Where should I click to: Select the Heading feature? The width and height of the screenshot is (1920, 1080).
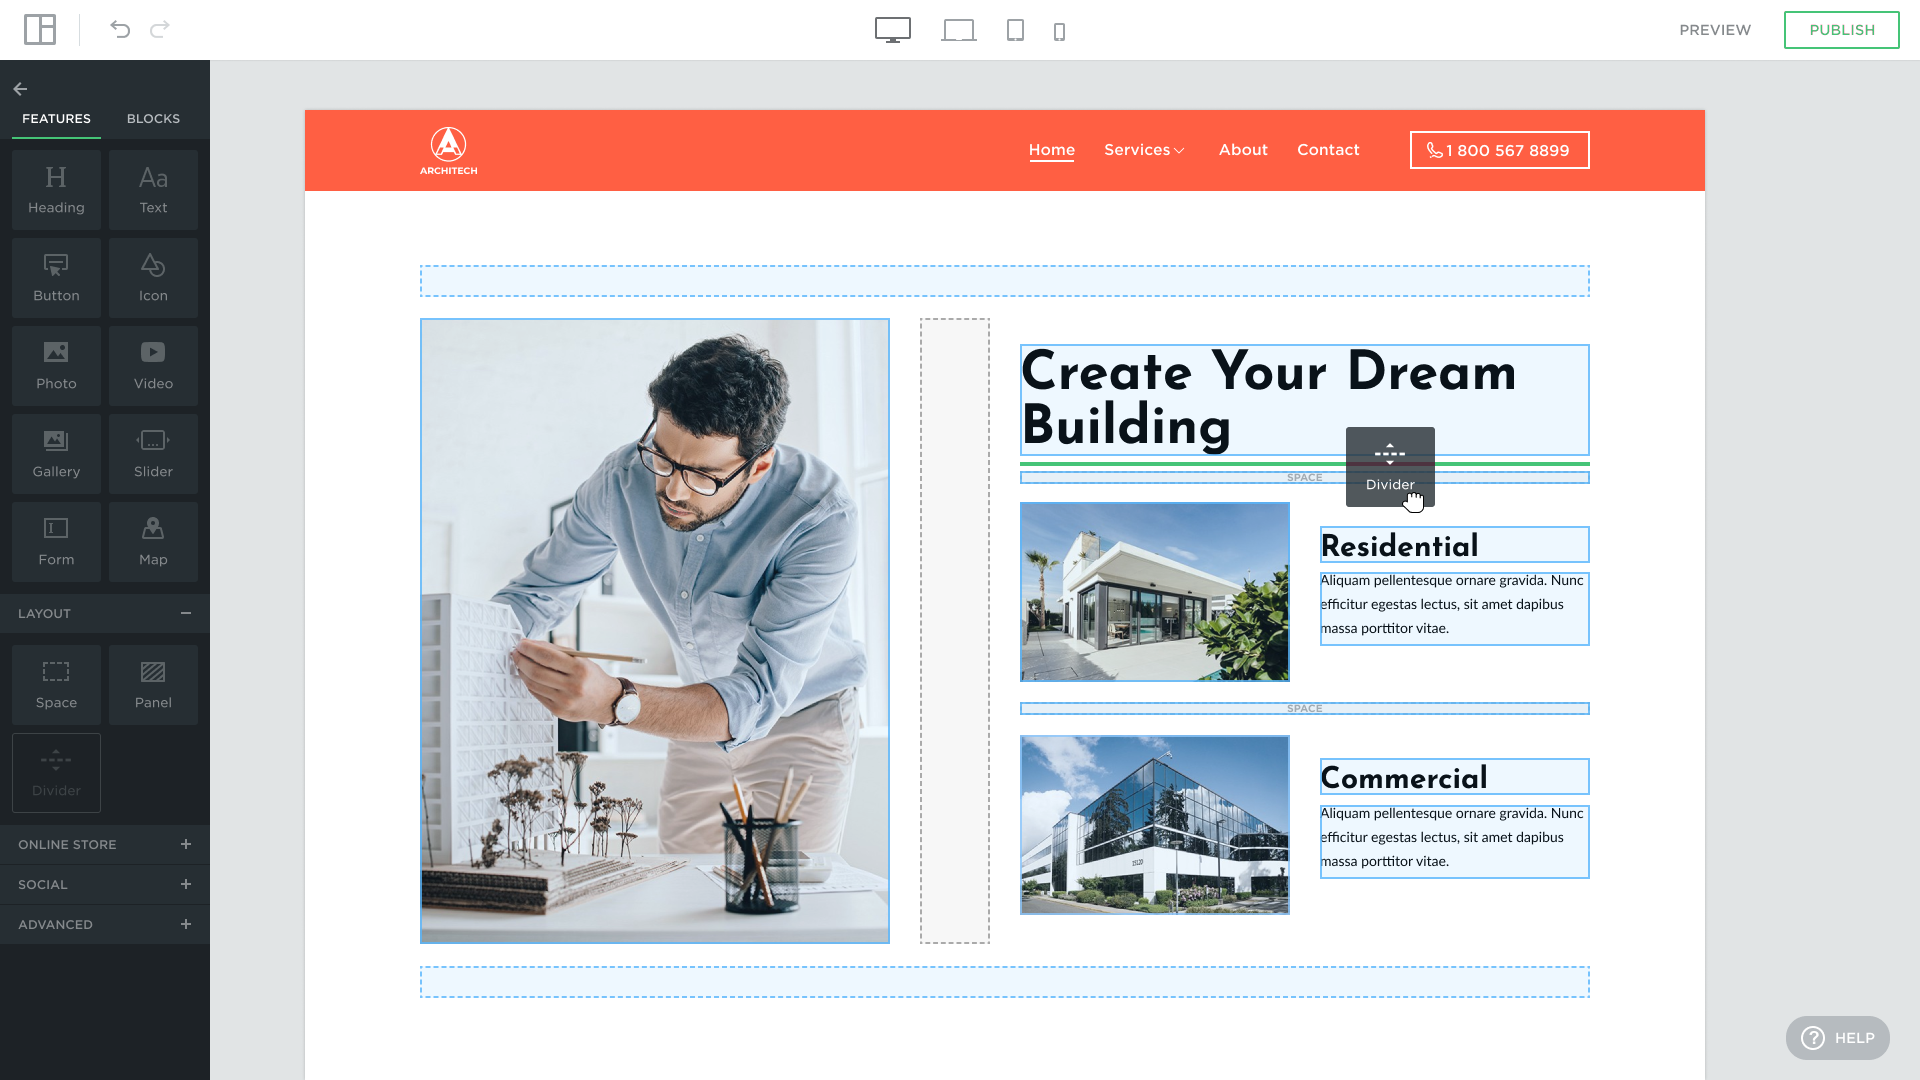[56, 190]
